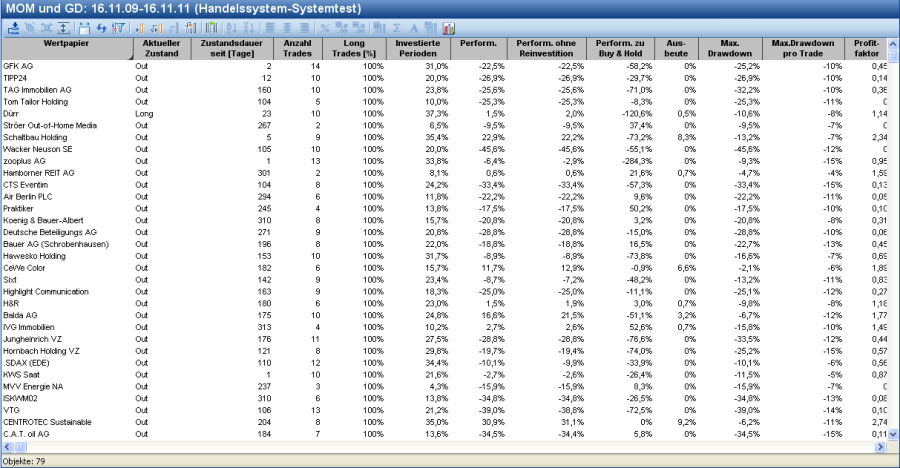
Task: Open the bar chart icon
Action: [449, 27]
